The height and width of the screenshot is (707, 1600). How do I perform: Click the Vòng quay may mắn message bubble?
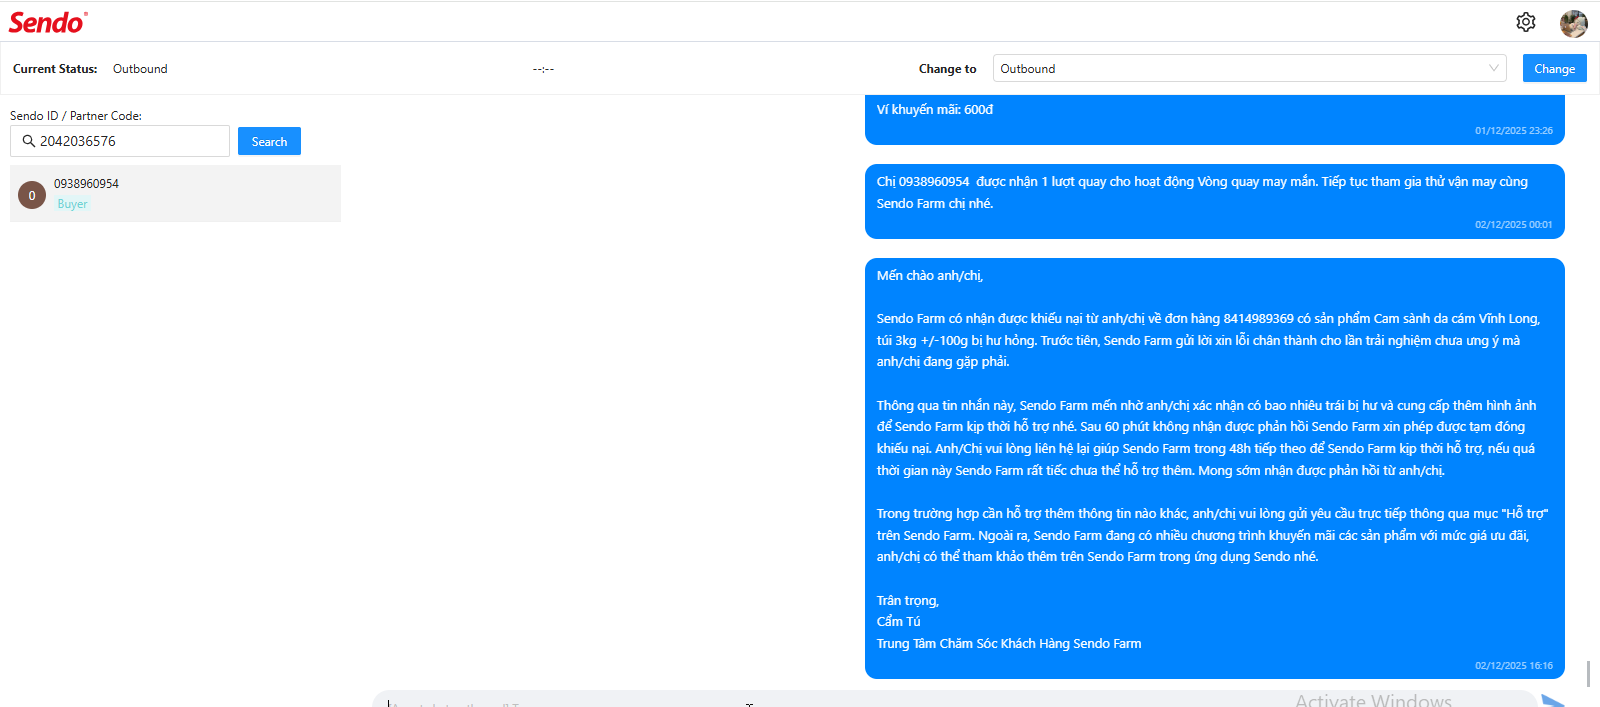(1215, 201)
